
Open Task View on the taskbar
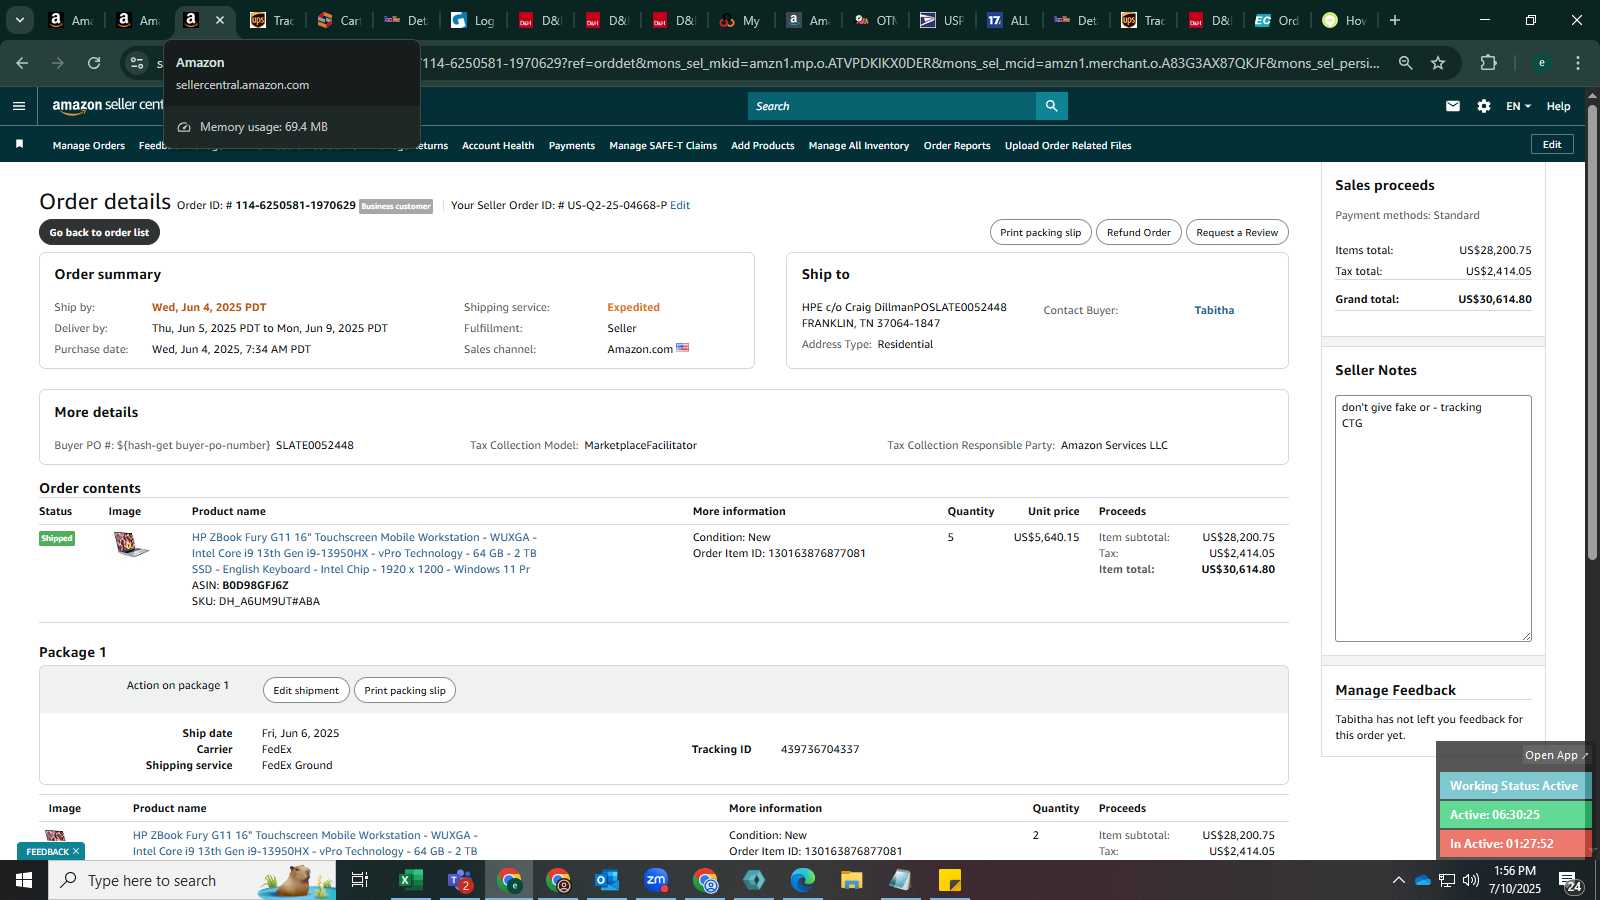[360, 880]
